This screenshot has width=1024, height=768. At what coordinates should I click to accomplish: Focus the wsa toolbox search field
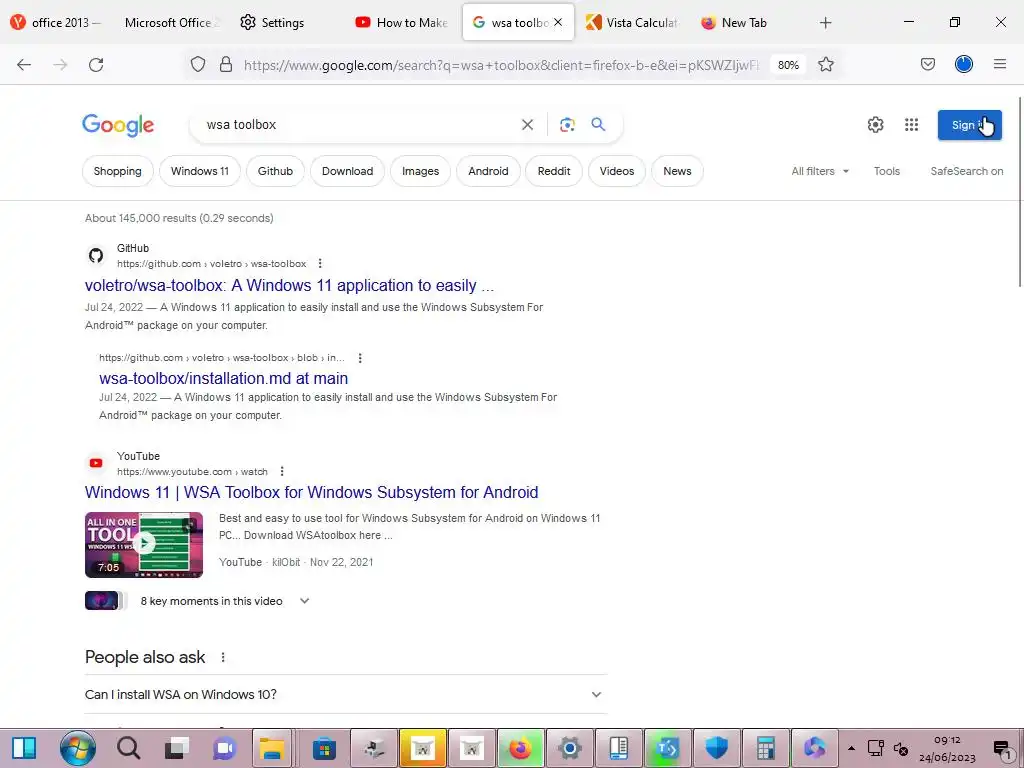point(359,125)
